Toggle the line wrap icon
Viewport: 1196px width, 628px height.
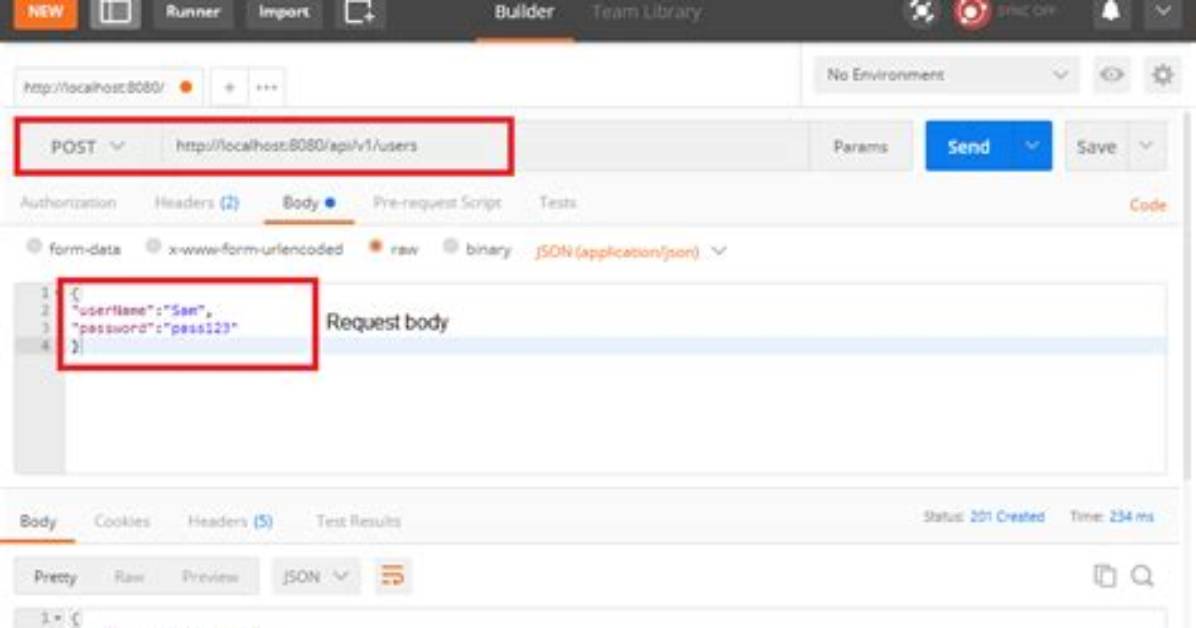(392, 577)
